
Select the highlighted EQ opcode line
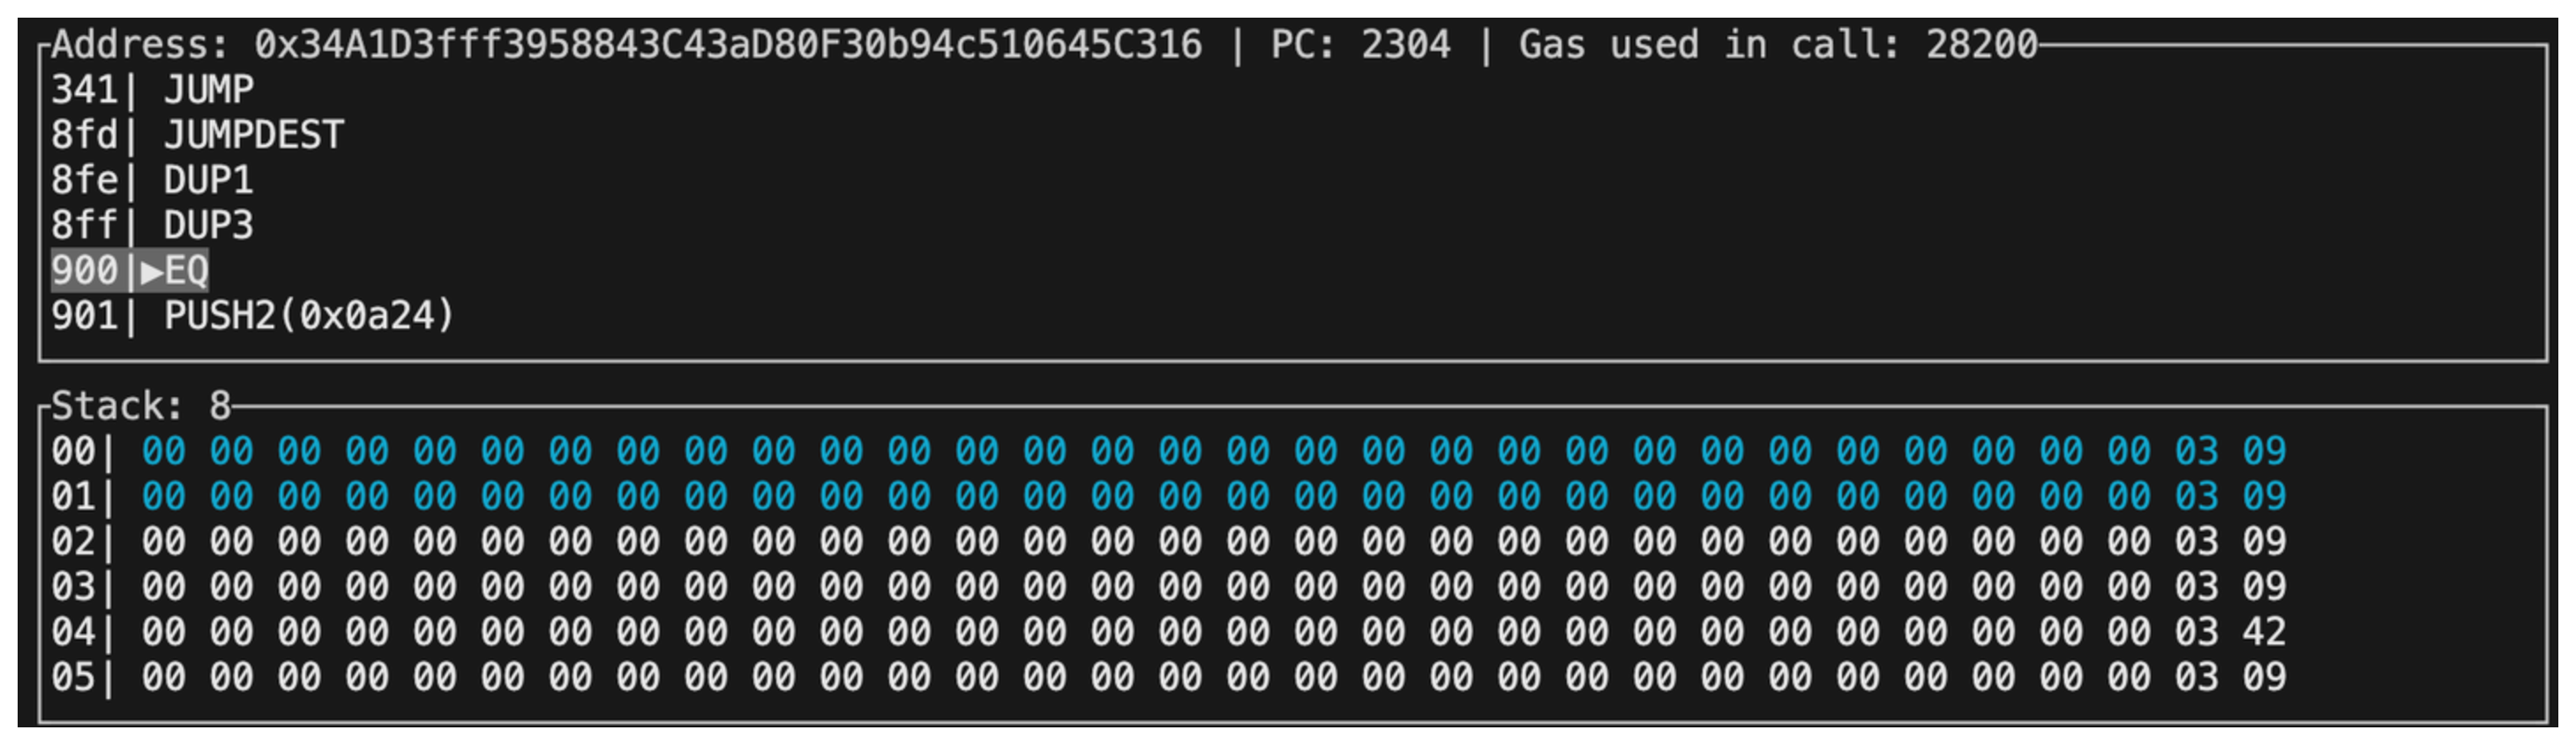[186, 271]
